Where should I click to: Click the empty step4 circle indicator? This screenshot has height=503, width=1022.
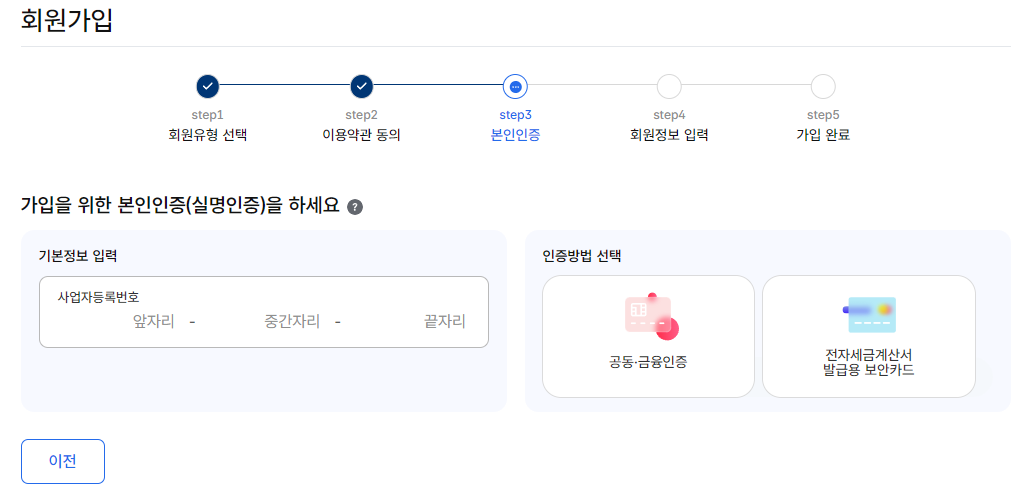coord(669,86)
